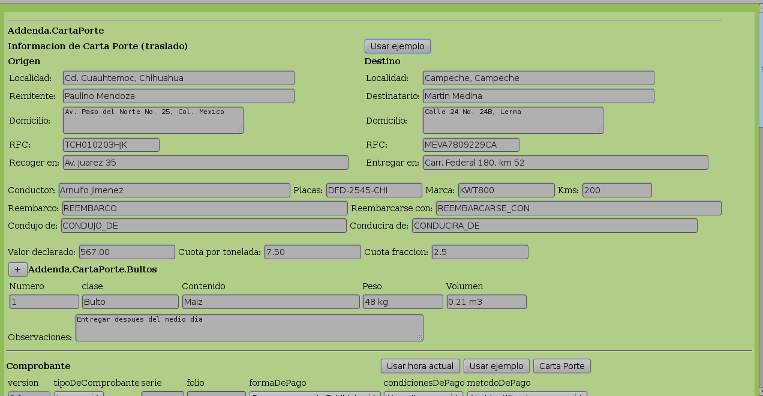Viewport: 763px width, 396px height.
Task: Click Addenda.CartaPorte heading text
Action: [56, 31]
